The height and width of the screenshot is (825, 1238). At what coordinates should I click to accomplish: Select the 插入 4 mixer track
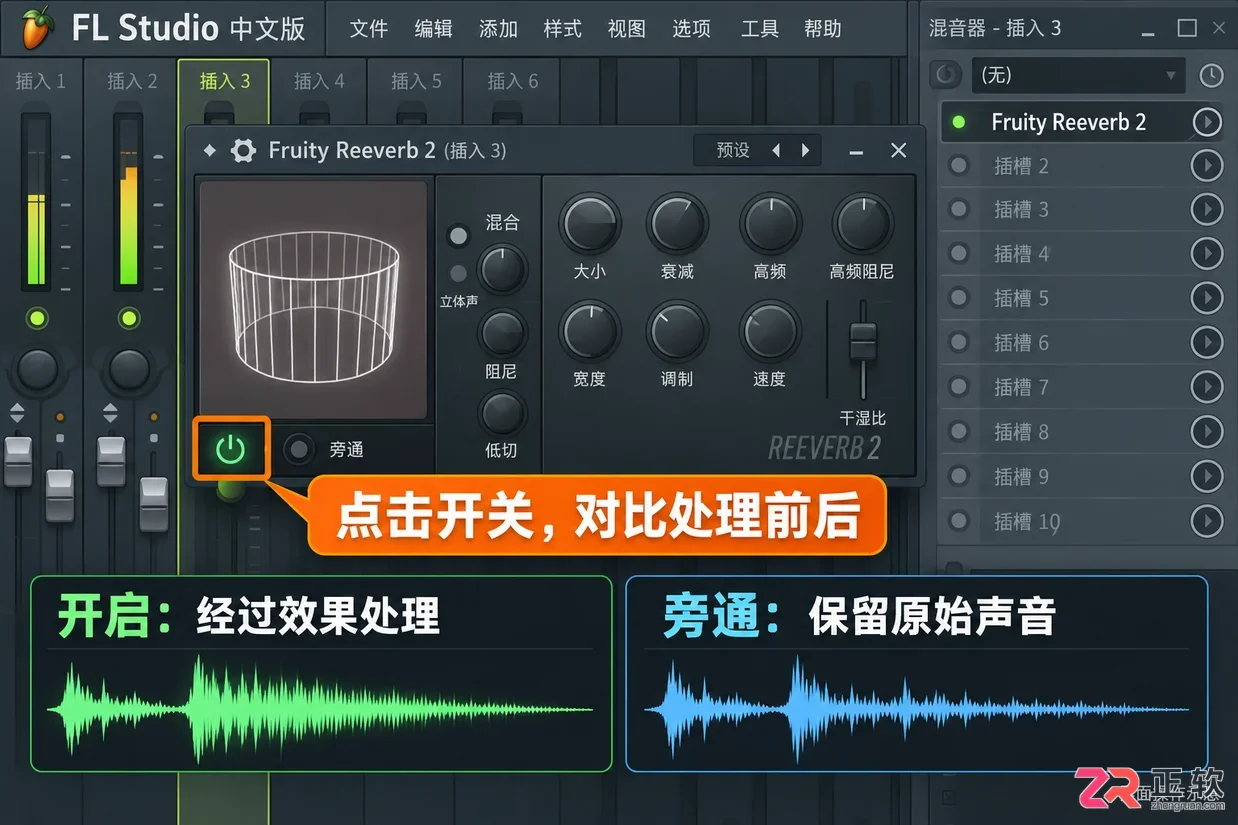point(319,81)
